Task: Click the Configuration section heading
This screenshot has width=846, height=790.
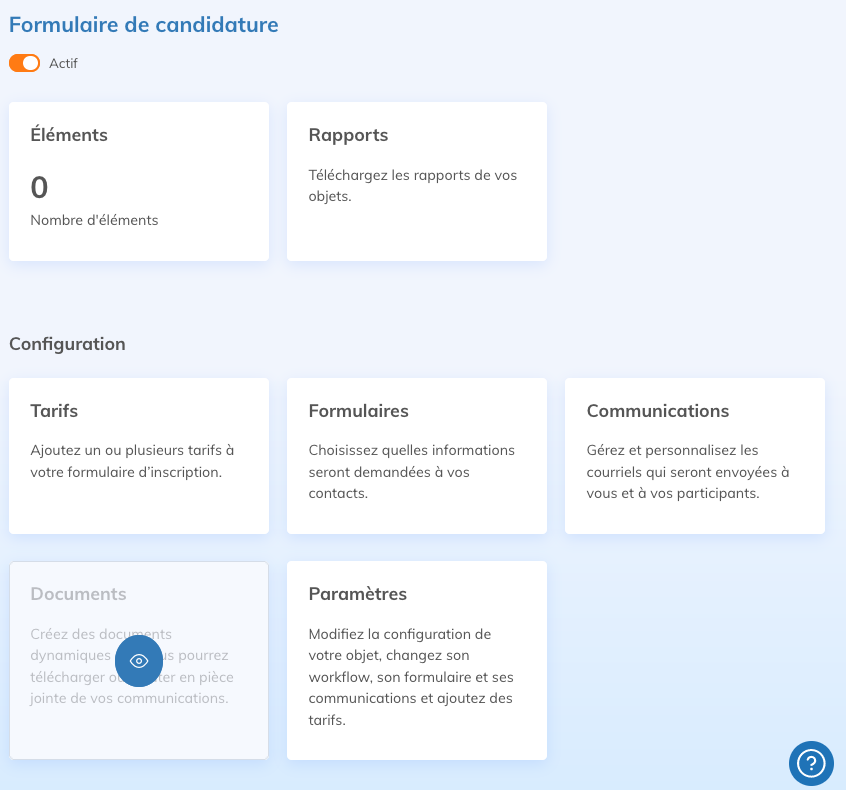Action: [x=67, y=343]
